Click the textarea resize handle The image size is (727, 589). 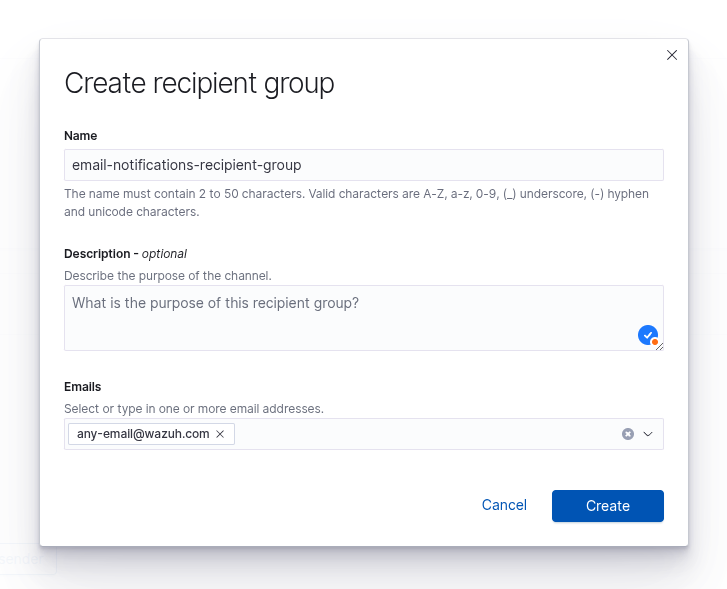pyautogui.click(x=660, y=346)
